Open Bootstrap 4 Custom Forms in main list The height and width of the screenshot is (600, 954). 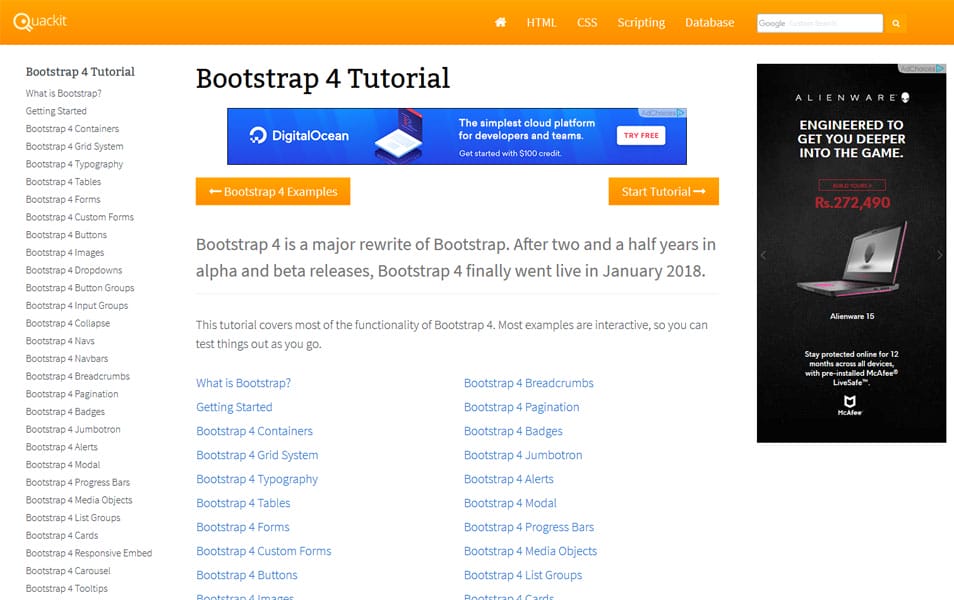tap(263, 551)
